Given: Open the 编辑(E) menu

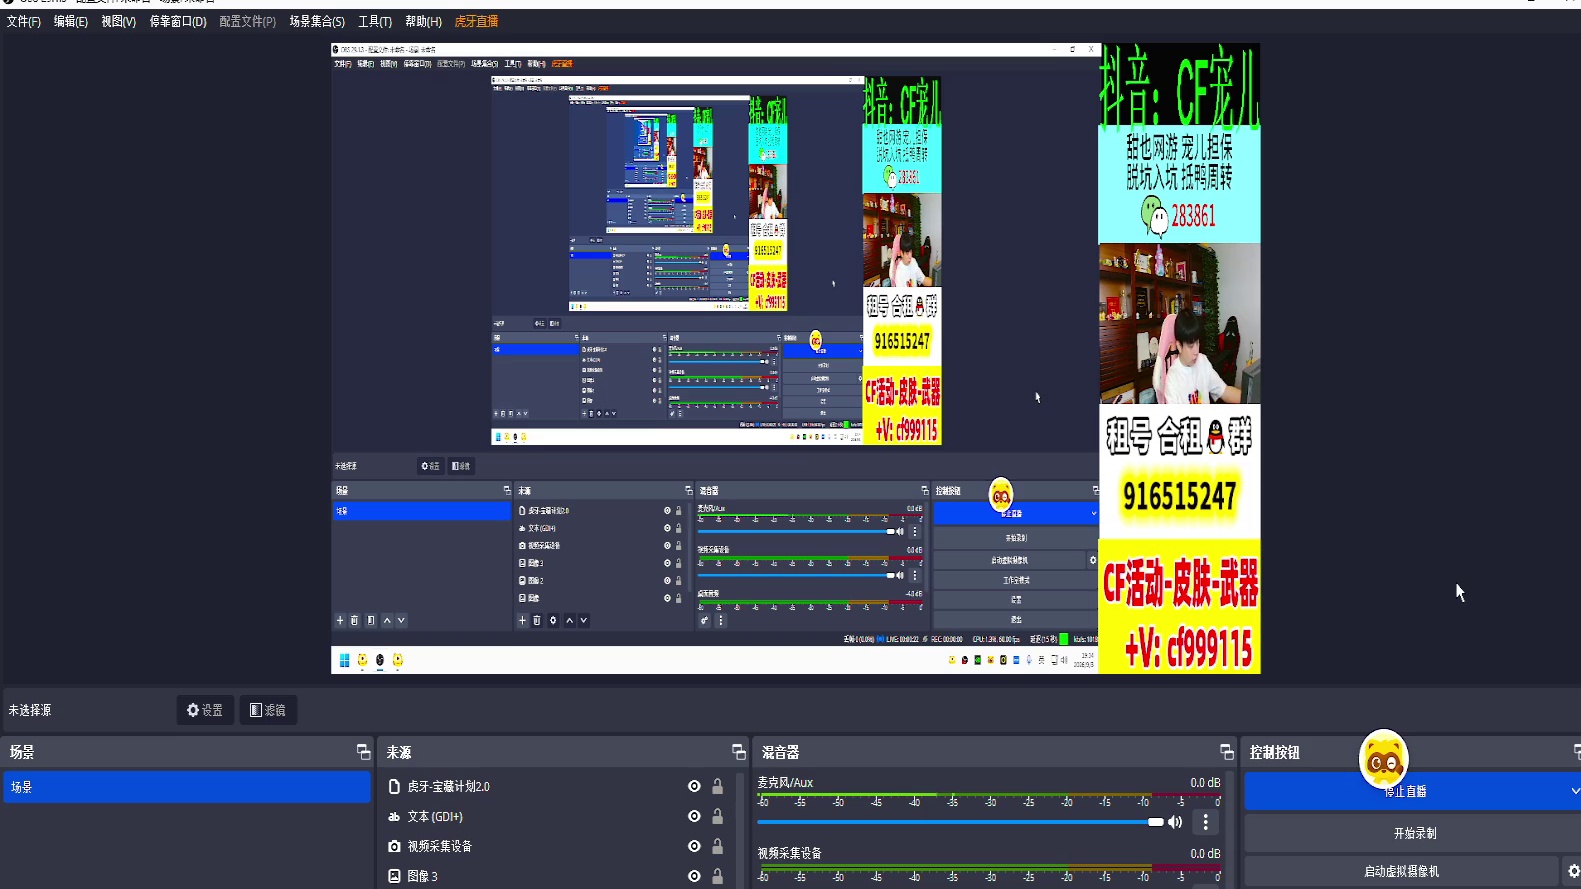Looking at the screenshot, I should click(70, 21).
